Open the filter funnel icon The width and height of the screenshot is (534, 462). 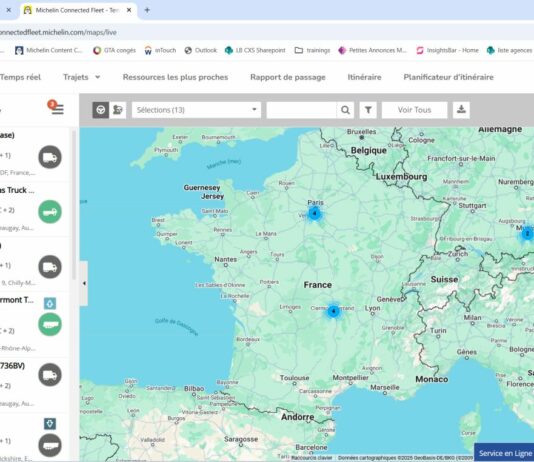368,110
